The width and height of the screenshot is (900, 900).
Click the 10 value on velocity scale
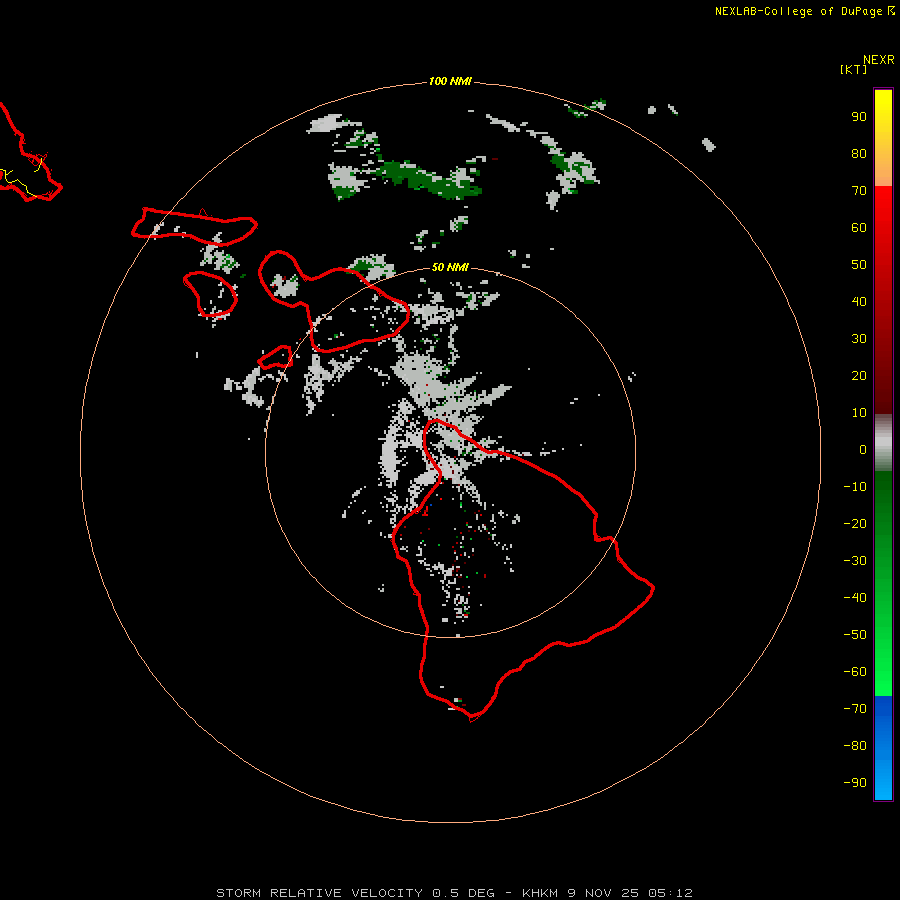pyautogui.click(x=859, y=413)
